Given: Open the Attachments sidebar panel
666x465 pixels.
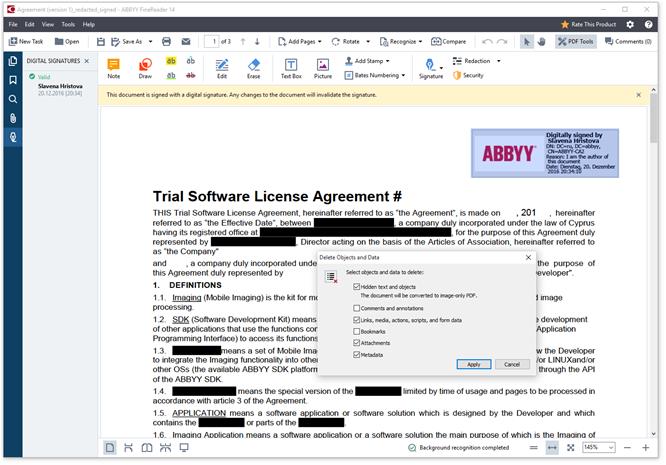Looking at the screenshot, I should [x=13, y=118].
